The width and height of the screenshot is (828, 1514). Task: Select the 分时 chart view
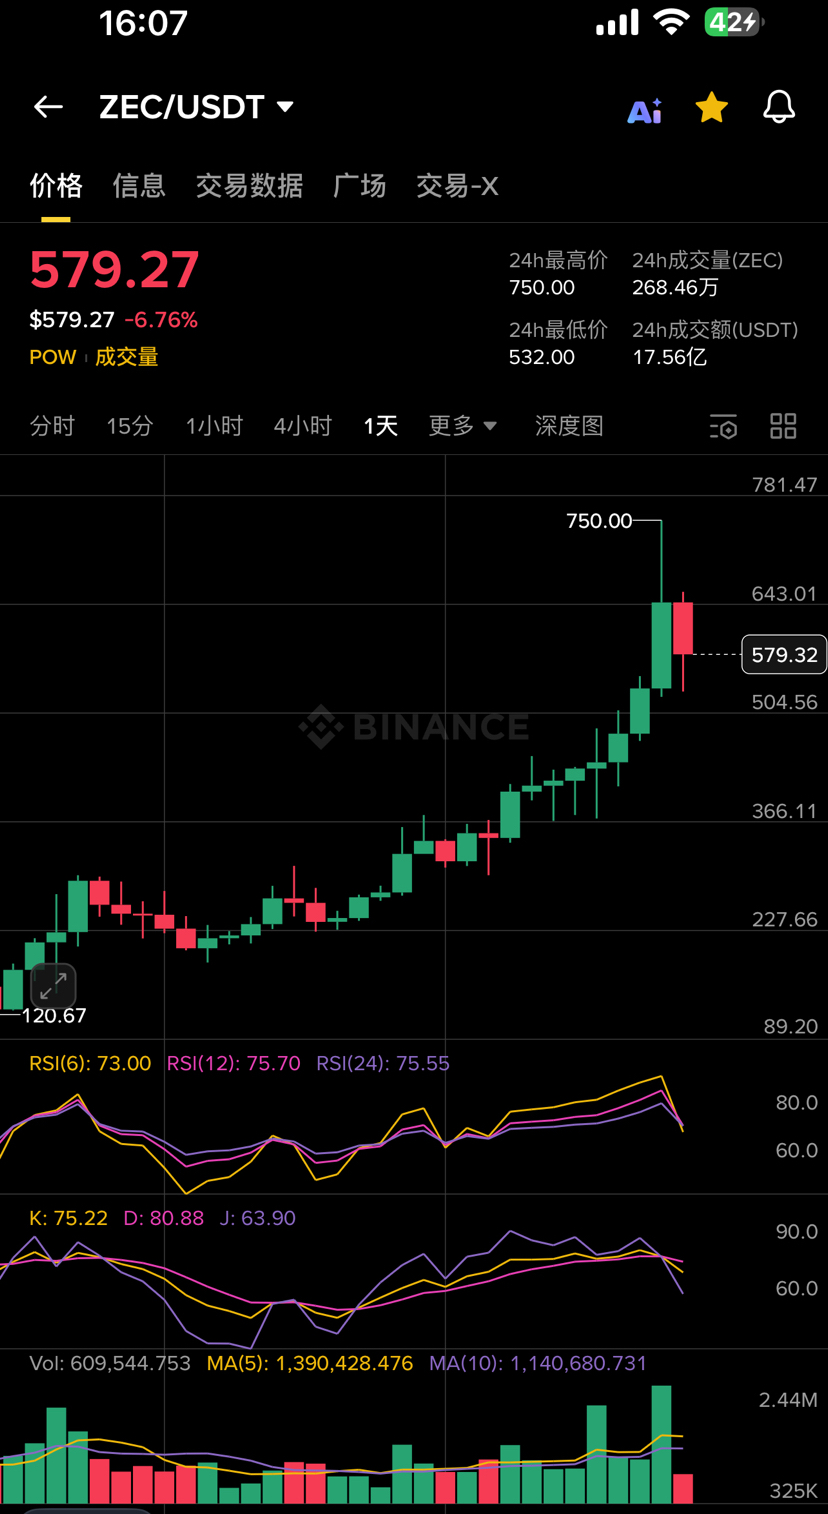coord(52,426)
